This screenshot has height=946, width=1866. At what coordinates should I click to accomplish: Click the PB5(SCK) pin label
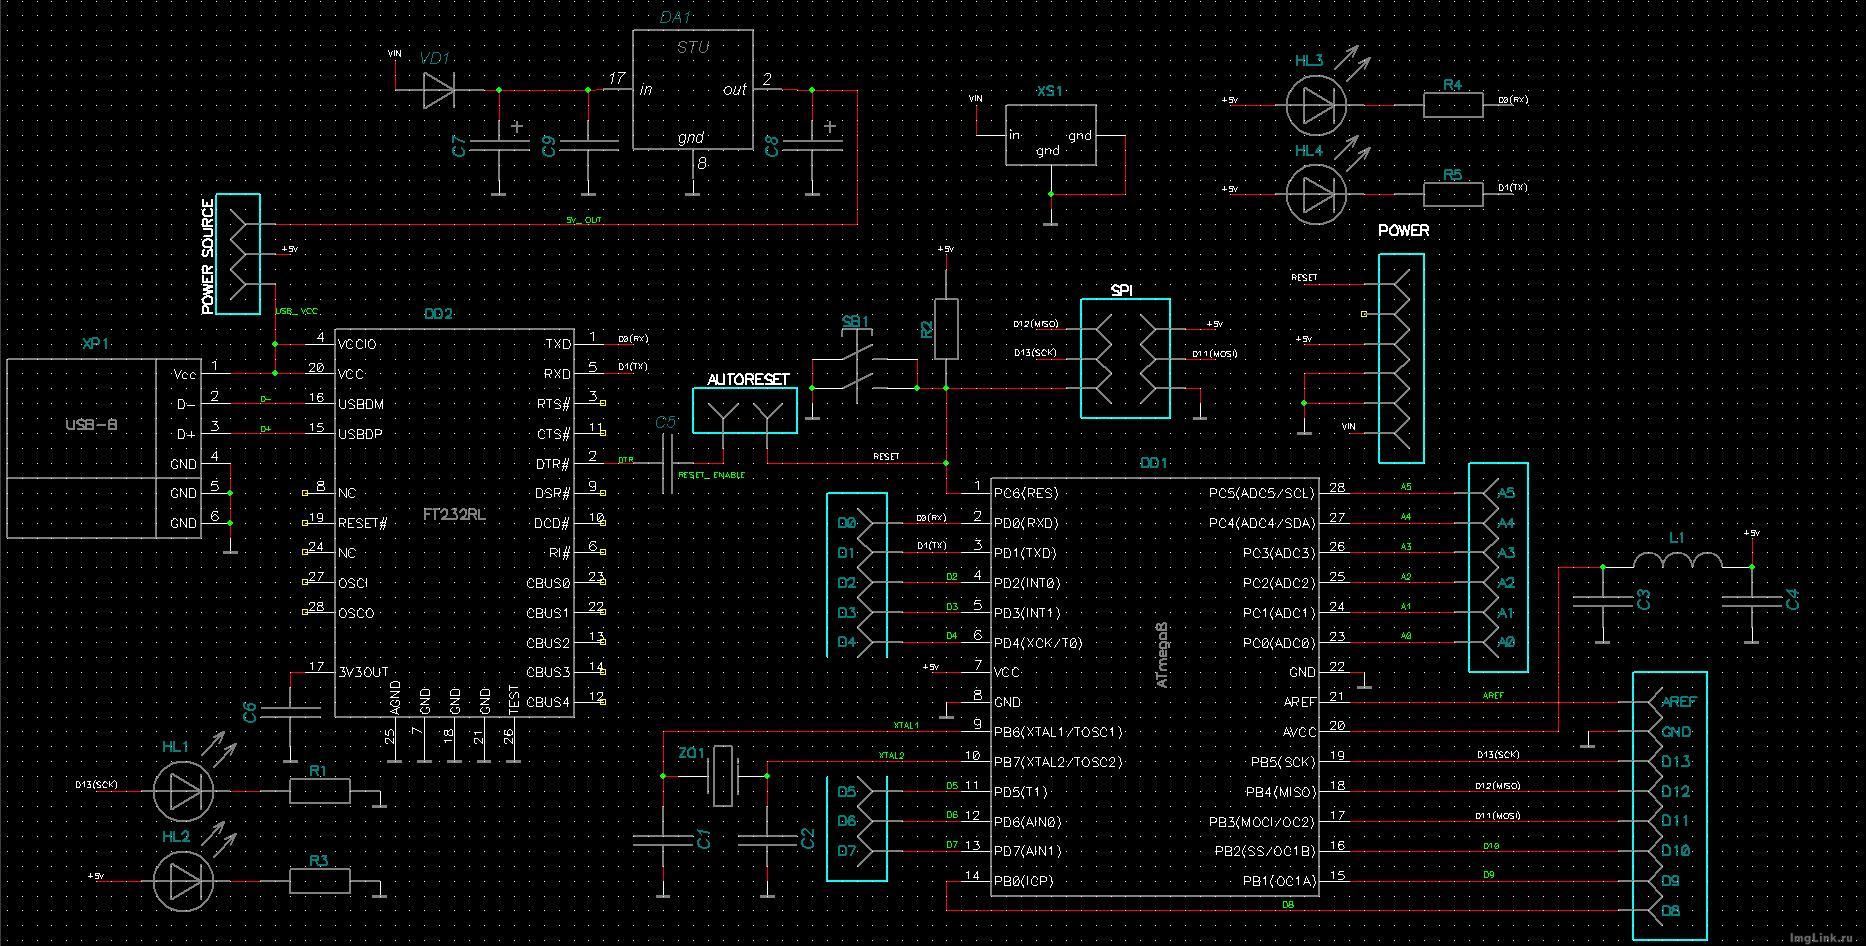pyautogui.click(x=1284, y=762)
